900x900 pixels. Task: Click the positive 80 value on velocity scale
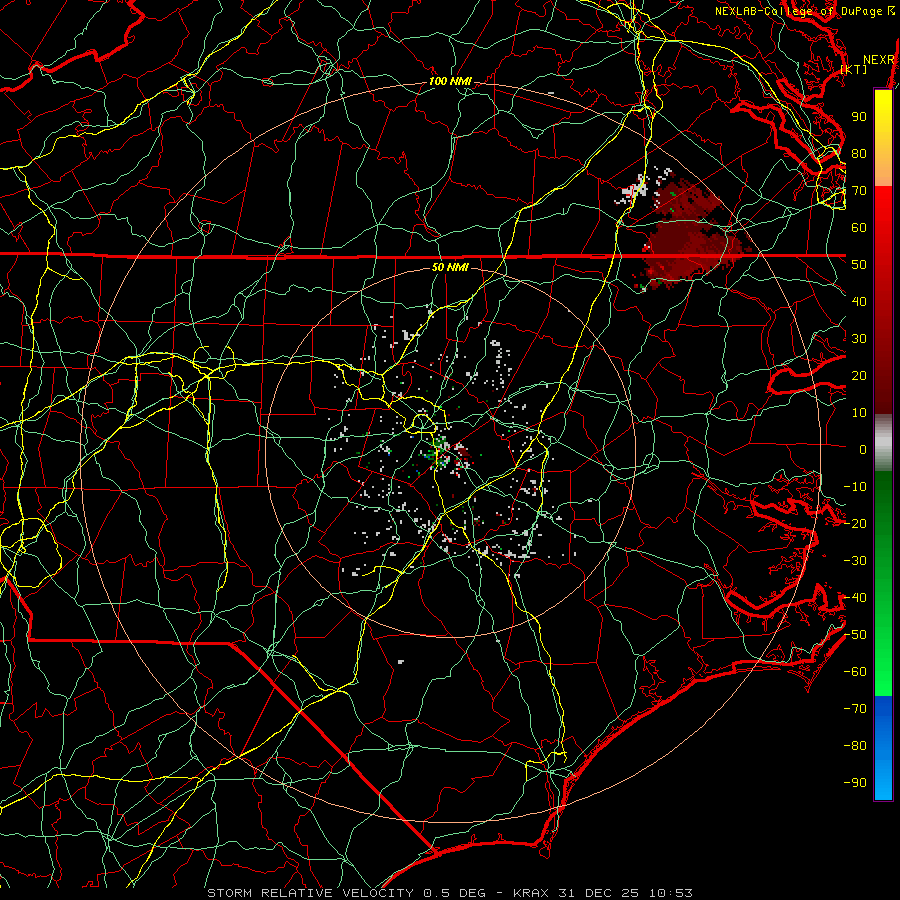point(859,153)
